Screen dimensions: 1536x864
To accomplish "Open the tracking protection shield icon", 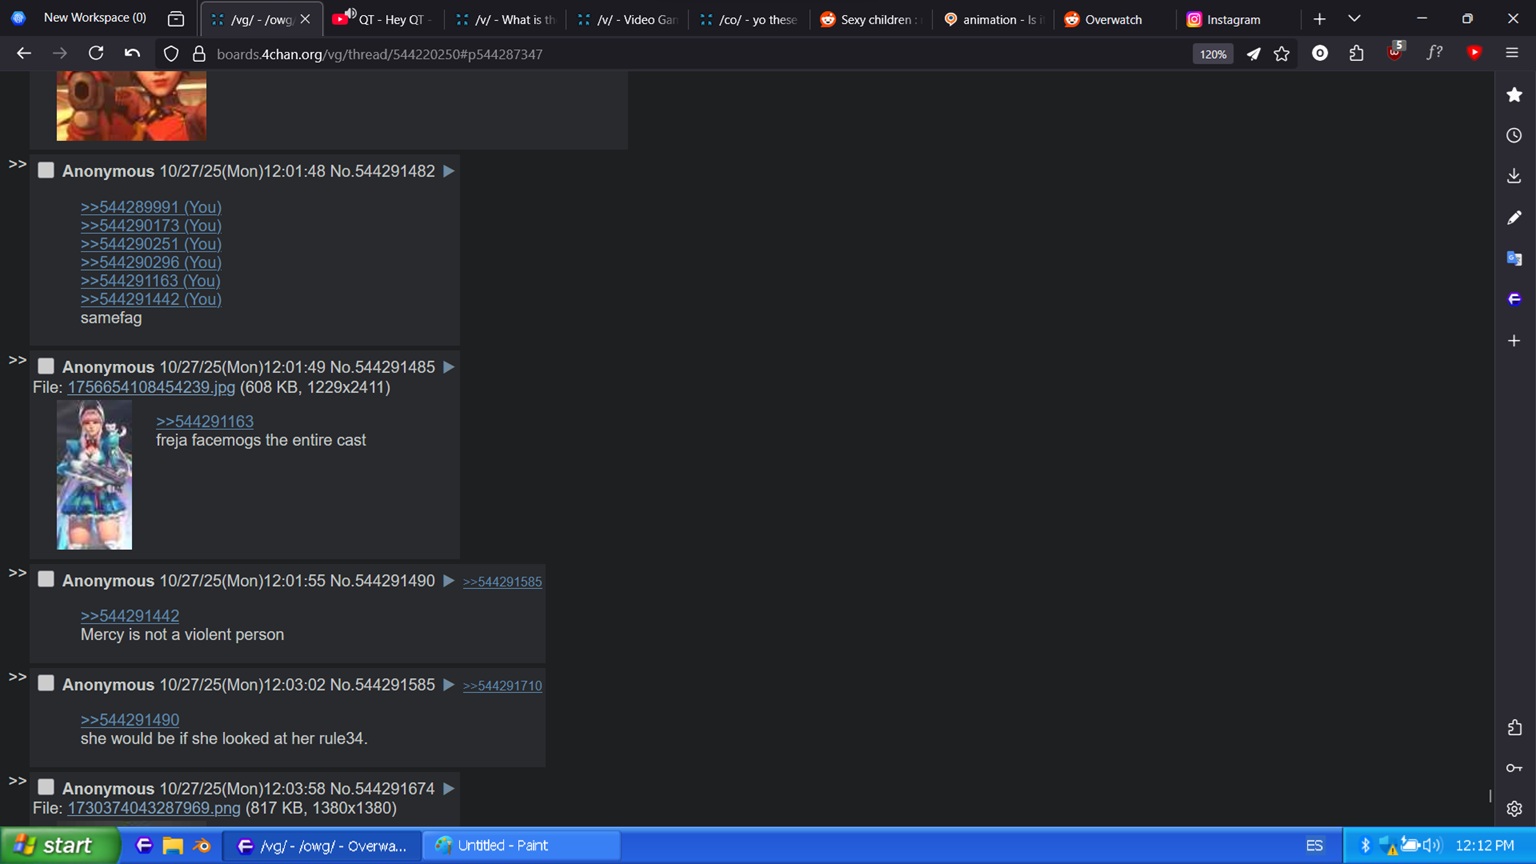I will click(171, 54).
